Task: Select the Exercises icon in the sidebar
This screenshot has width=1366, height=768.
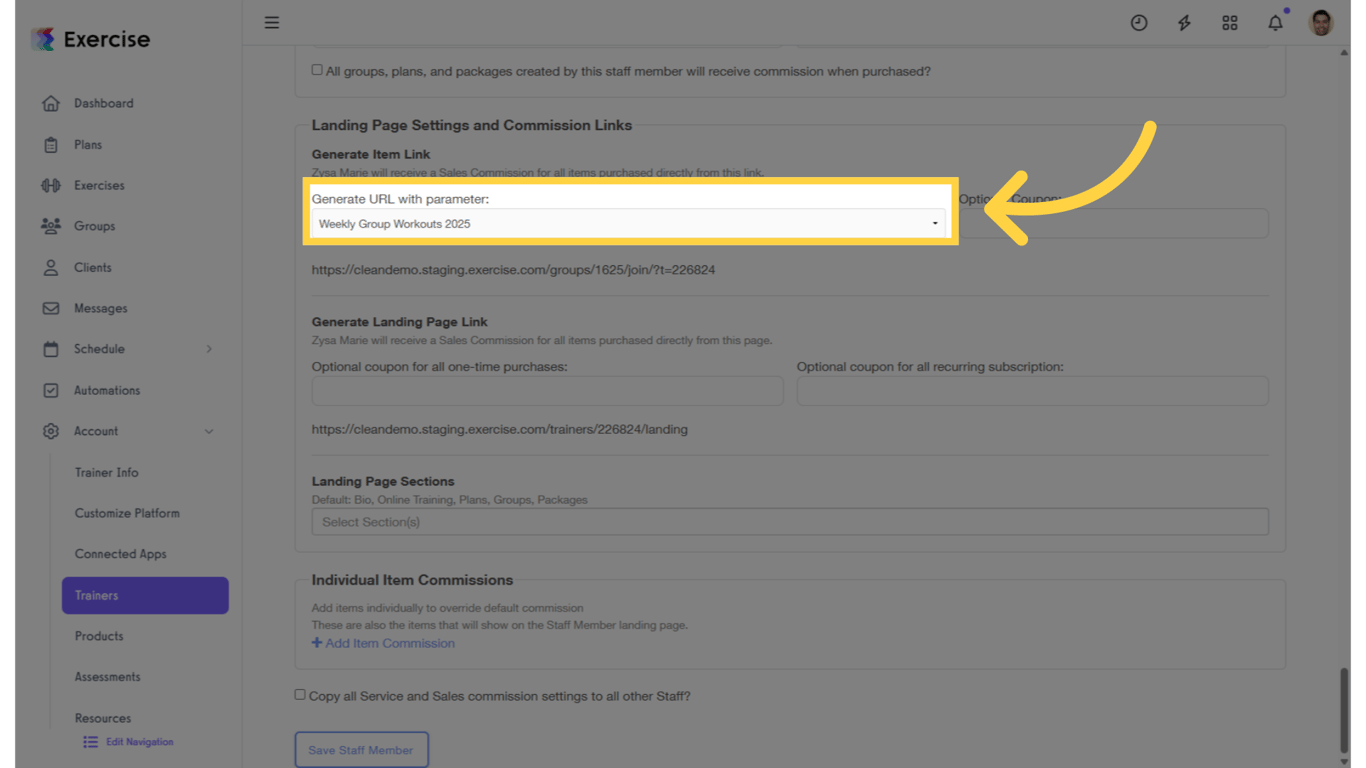Action: [50, 185]
